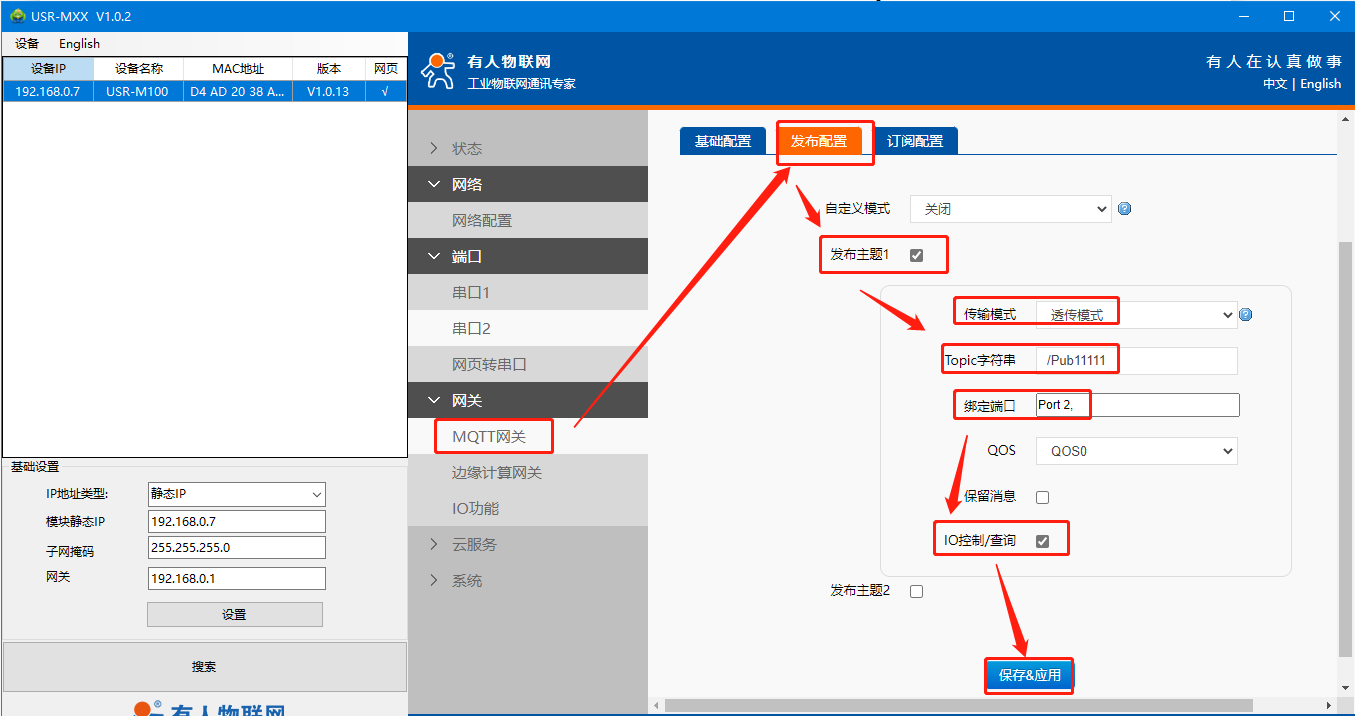Open the IP地址类型 dropdown

click(x=236, y=494)
